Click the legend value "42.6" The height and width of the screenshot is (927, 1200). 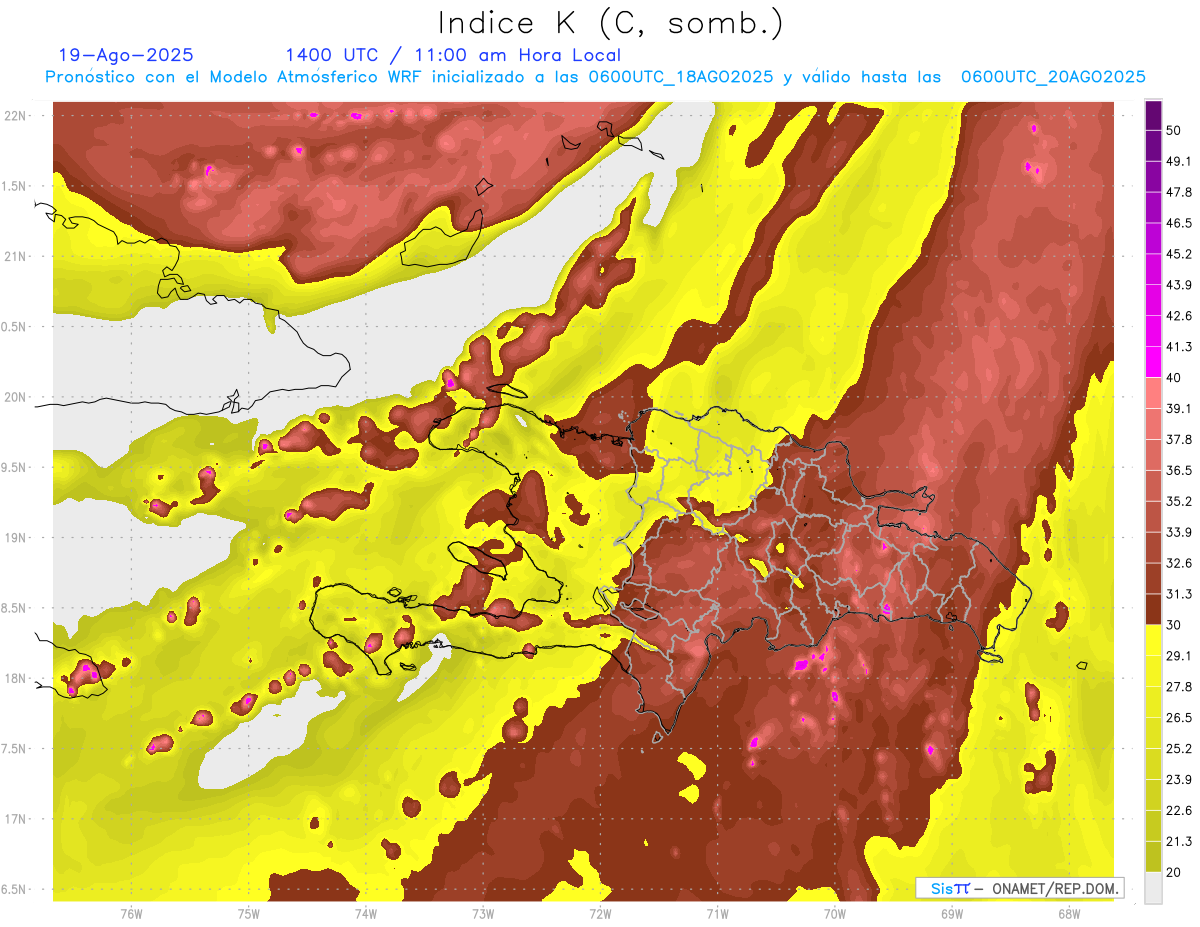(x=1178, y=316)
